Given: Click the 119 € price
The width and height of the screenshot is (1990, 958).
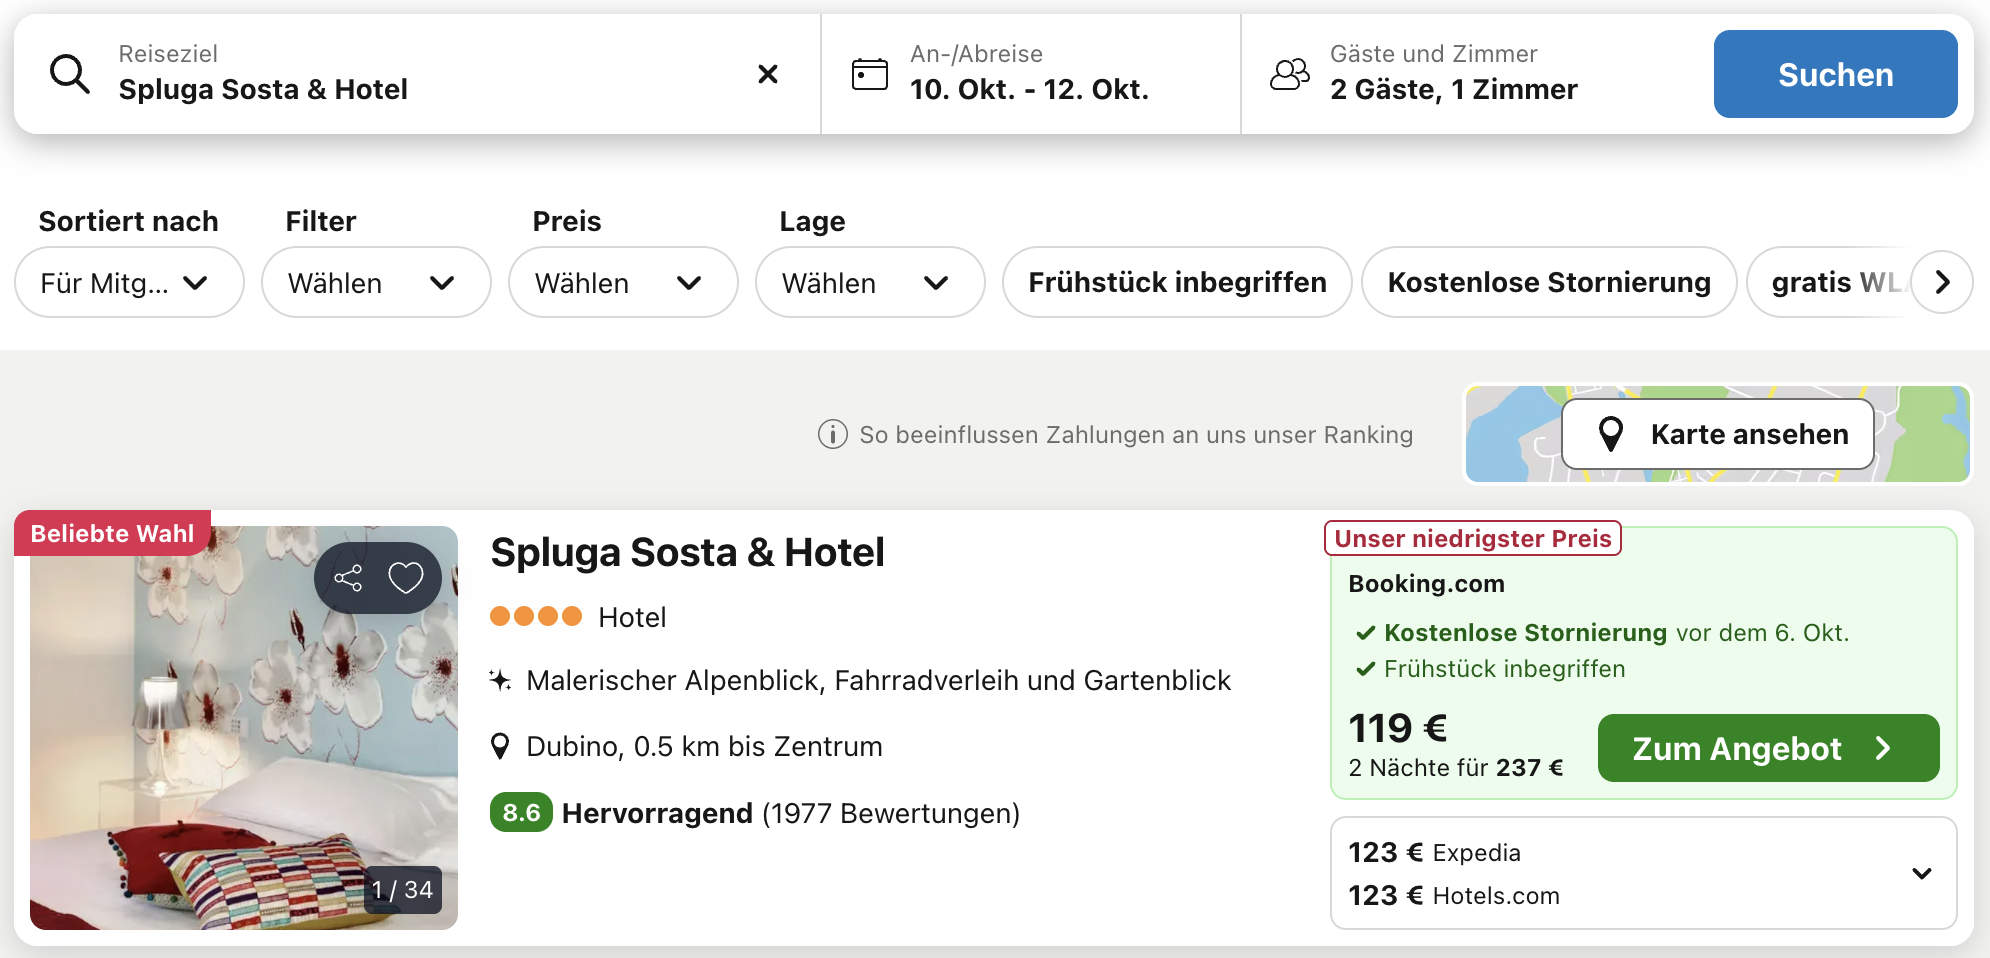Looking at the screenshot, I should pyautogui.click(x=1397, y=728).
